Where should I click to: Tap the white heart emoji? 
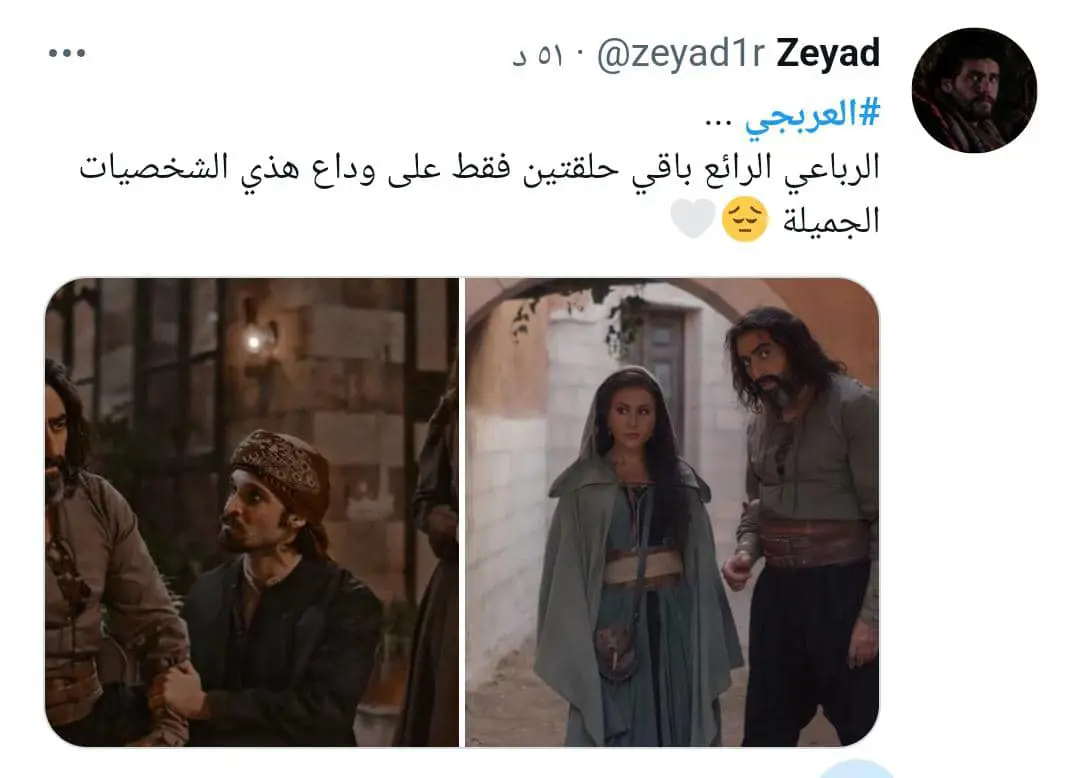(693, 219)
